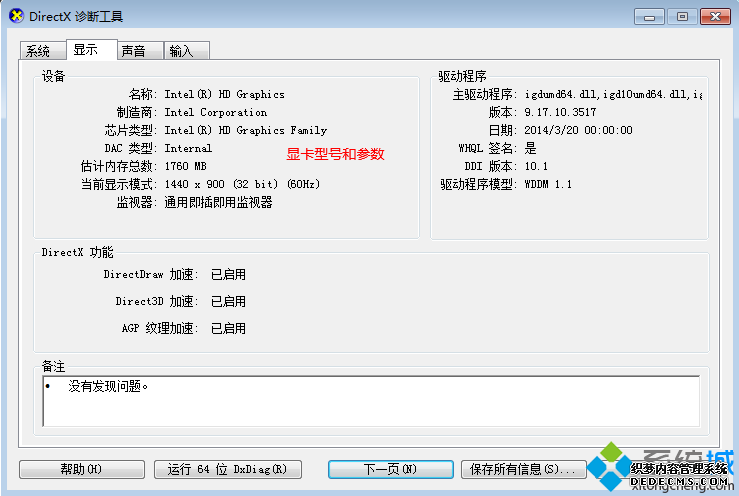Click manufacturer value 'Intel Corporation'
Screen dimensions: 739x496
215,112
